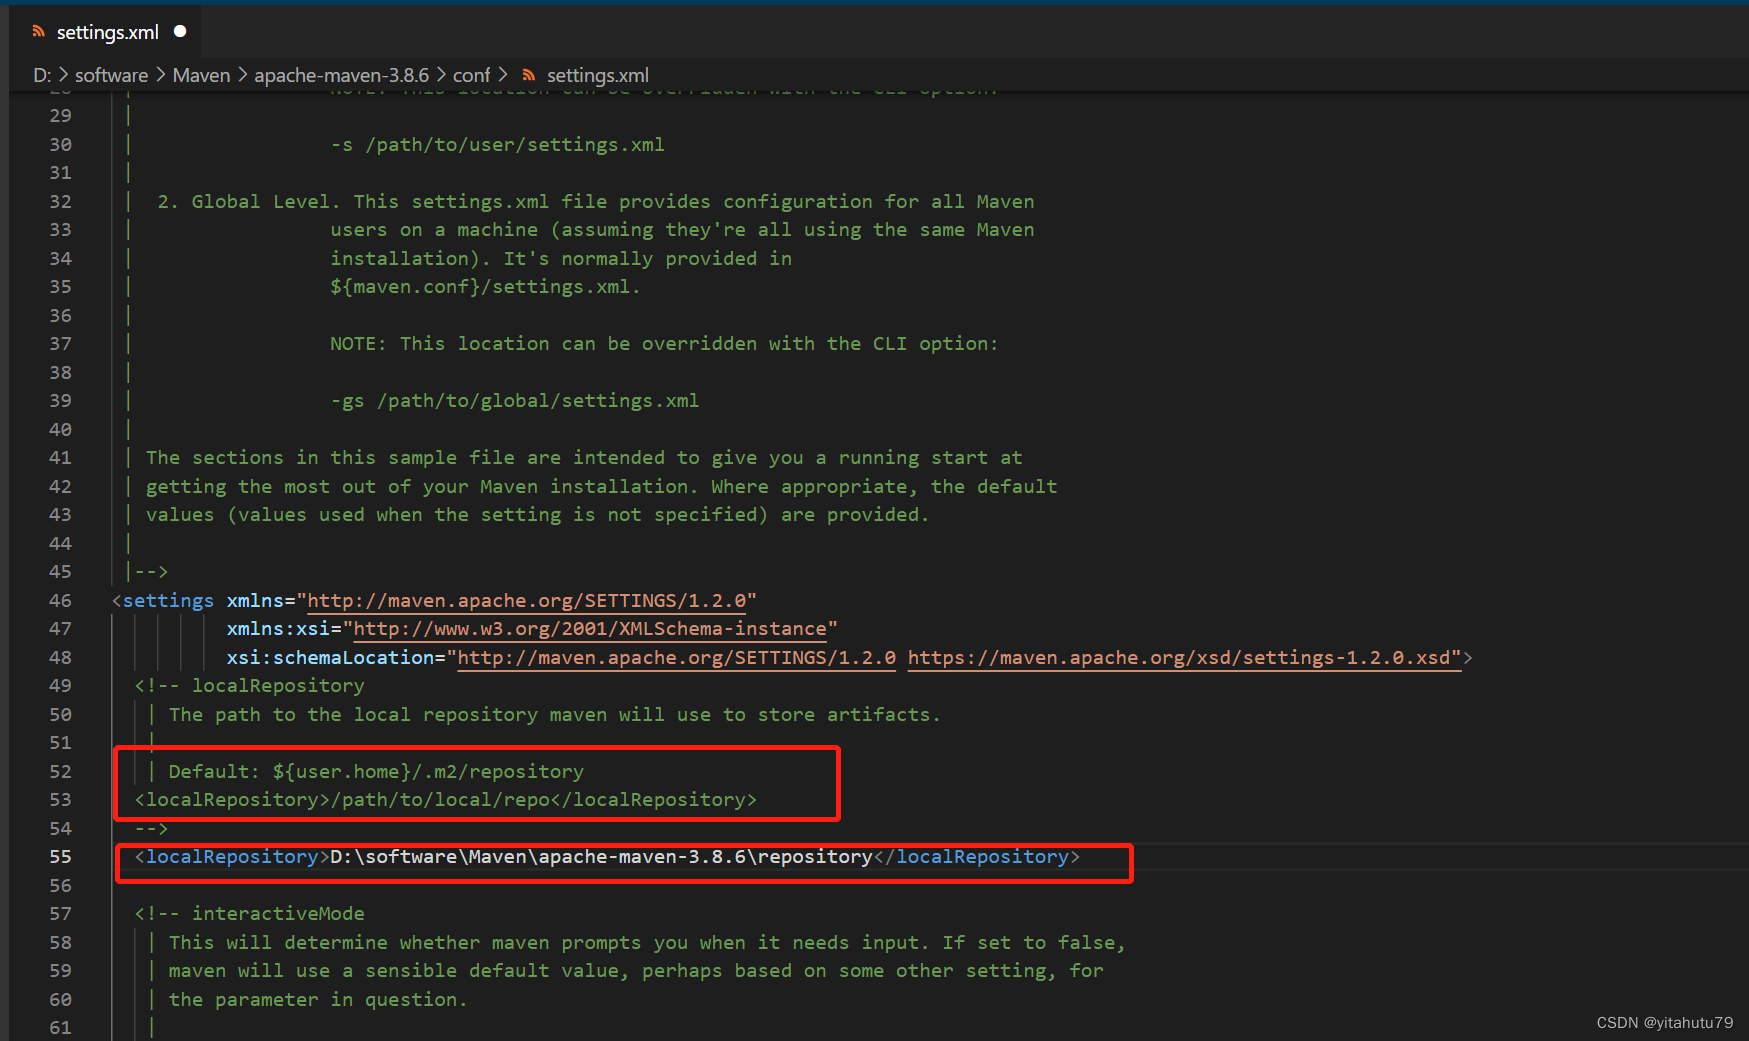1749x1041 pixels.
Task: Click line number 46 in the gutter
Action: click(x=60, y=601)
